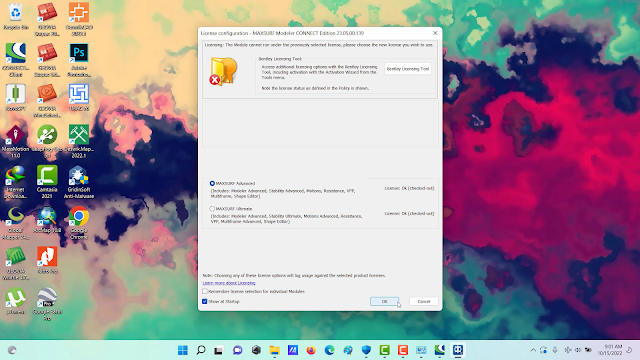Launch Camtasia 2021 from the desktop
640x360 pixels.
(x=47, y=182)
